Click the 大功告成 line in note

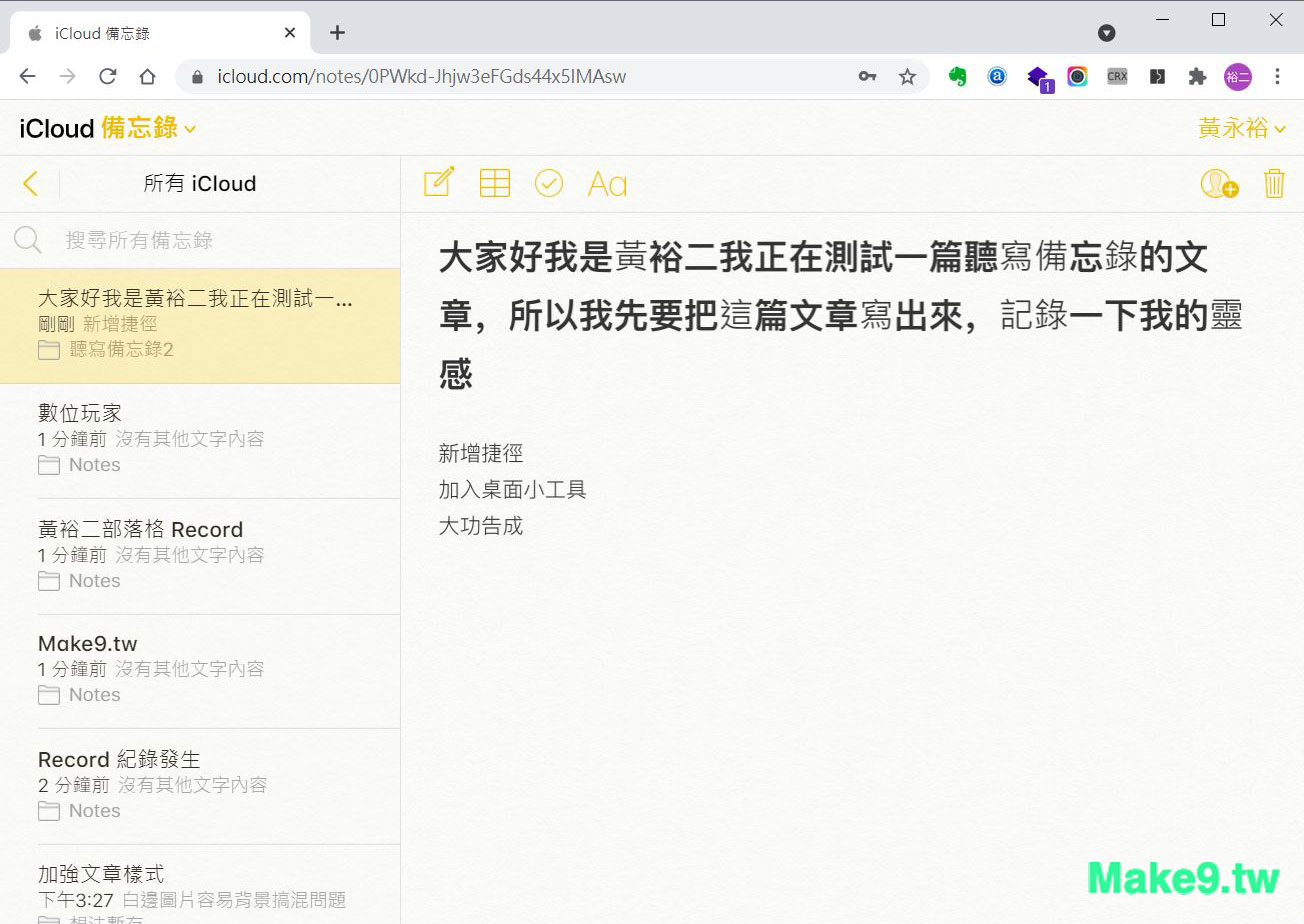(x=481, y=526)
